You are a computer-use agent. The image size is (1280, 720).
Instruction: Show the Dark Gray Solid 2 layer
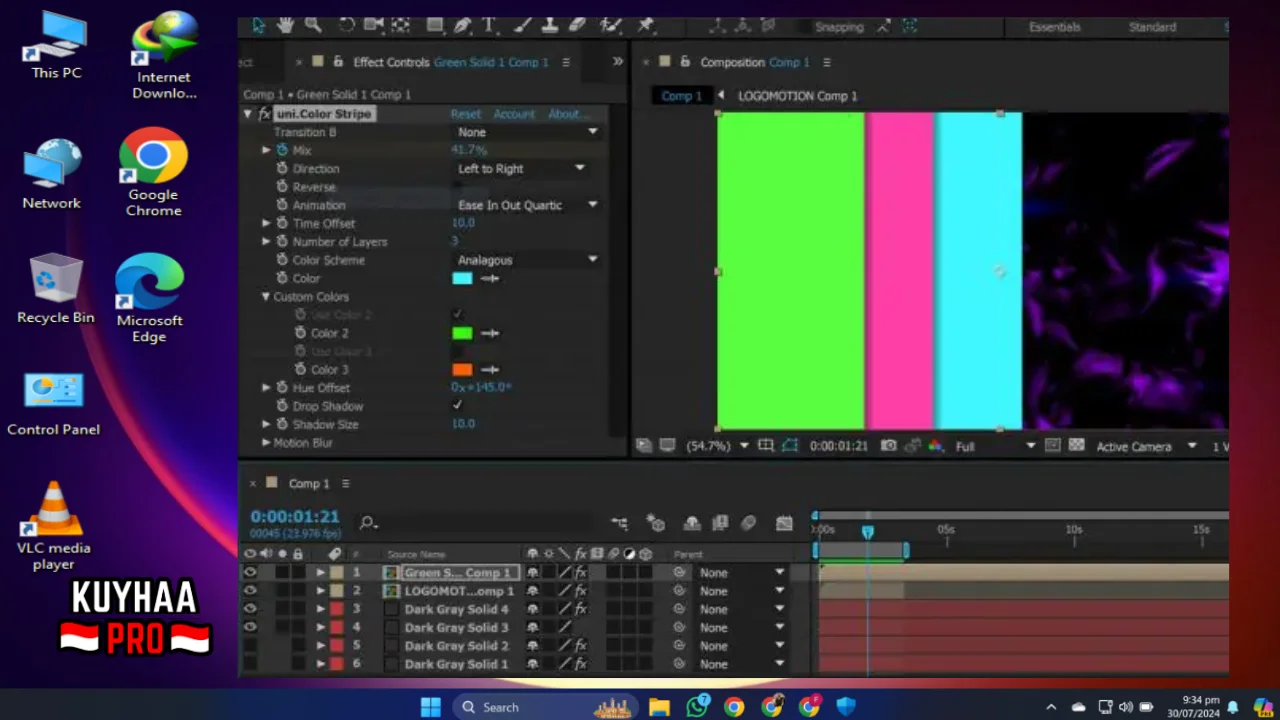tap(250, 646)
